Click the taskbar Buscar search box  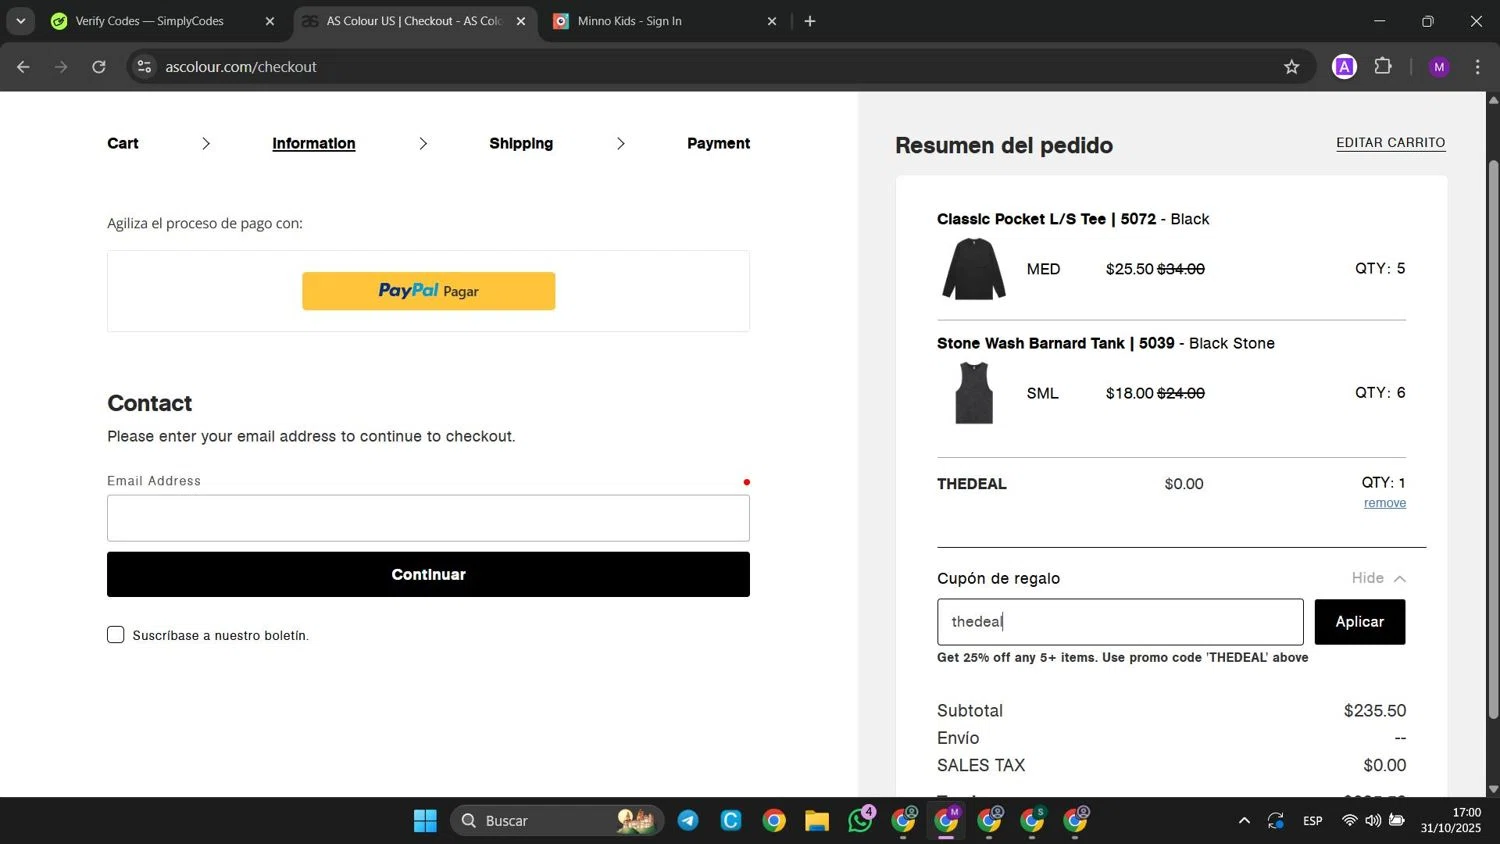(557, 821)
